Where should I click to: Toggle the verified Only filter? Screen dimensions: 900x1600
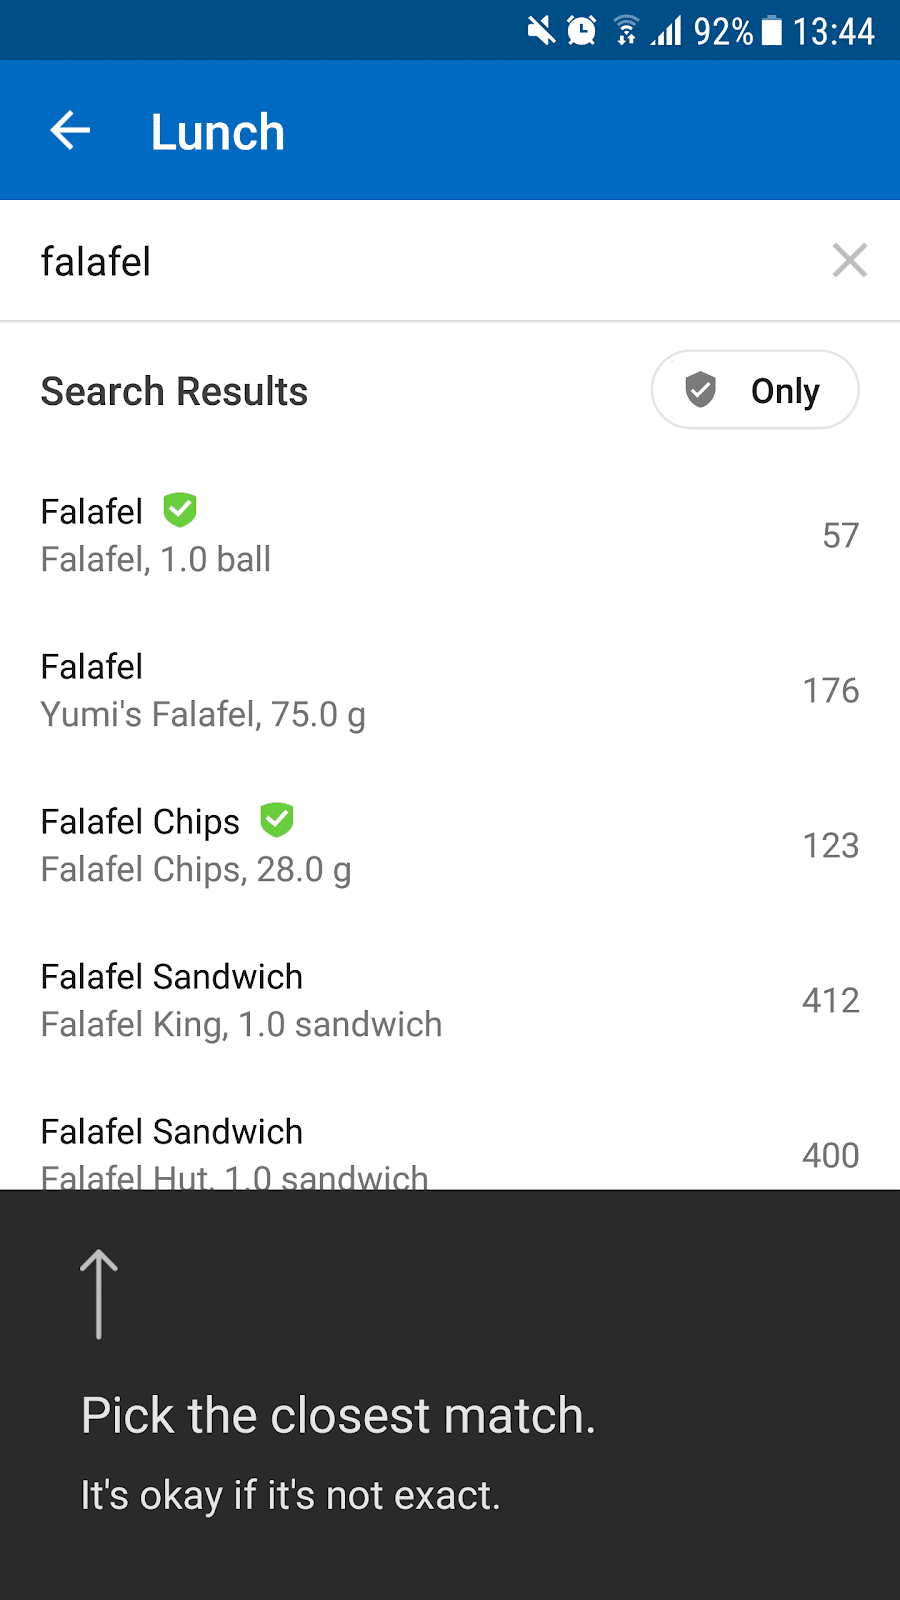755,390
